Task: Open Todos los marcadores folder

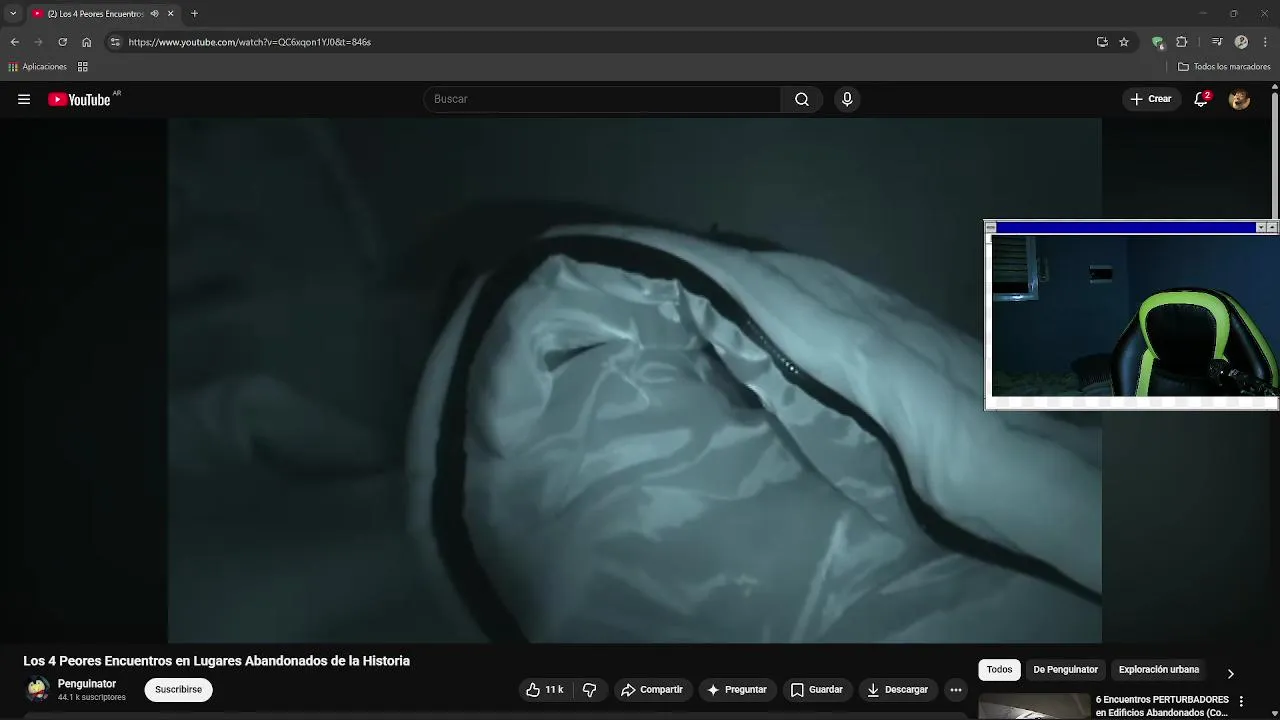Action: pyautogui.click(x=1225, y=67)
